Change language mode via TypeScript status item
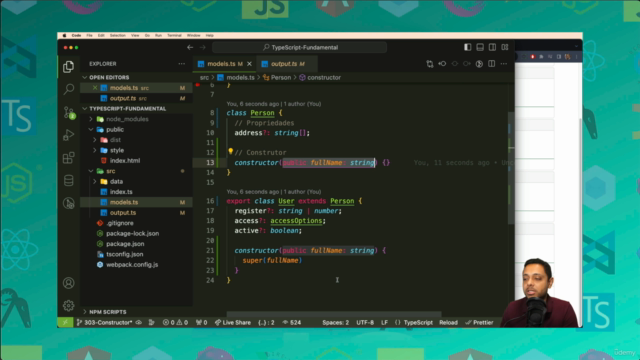Viewport: 640px width, 360px height. click(418, 322)
